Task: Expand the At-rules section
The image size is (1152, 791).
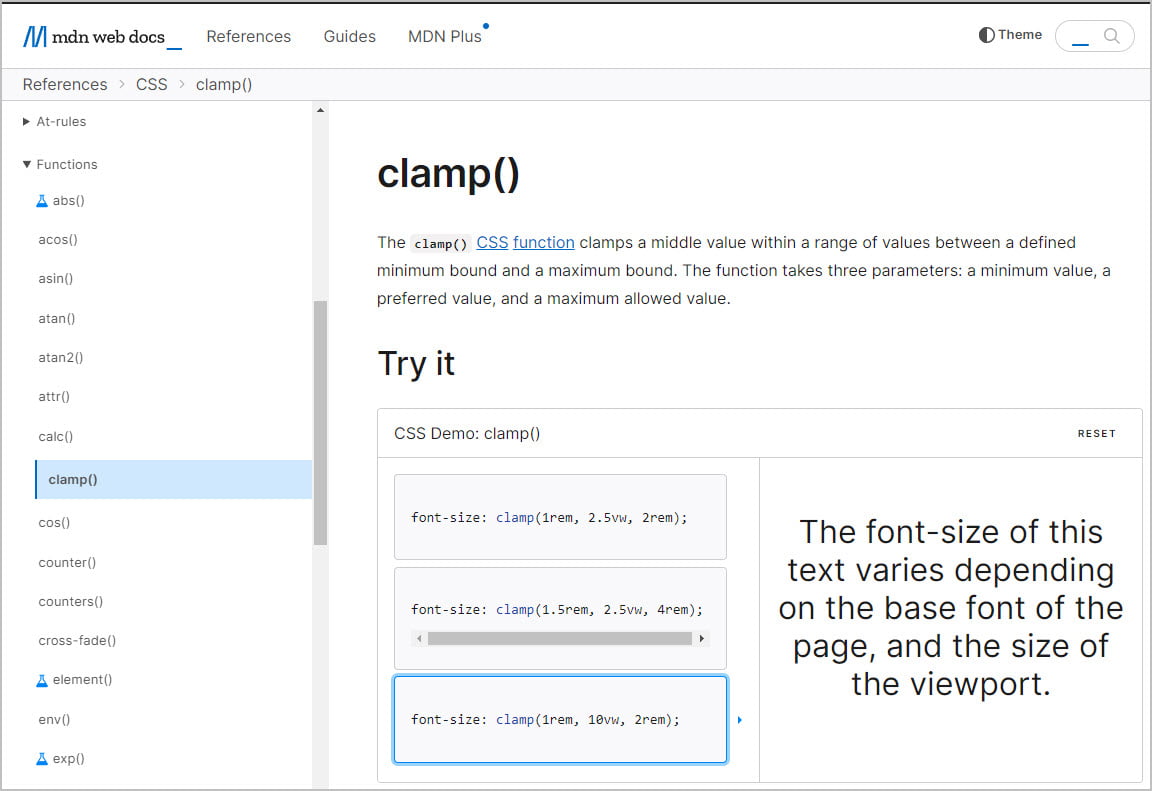Action: (x=24, y=121)
